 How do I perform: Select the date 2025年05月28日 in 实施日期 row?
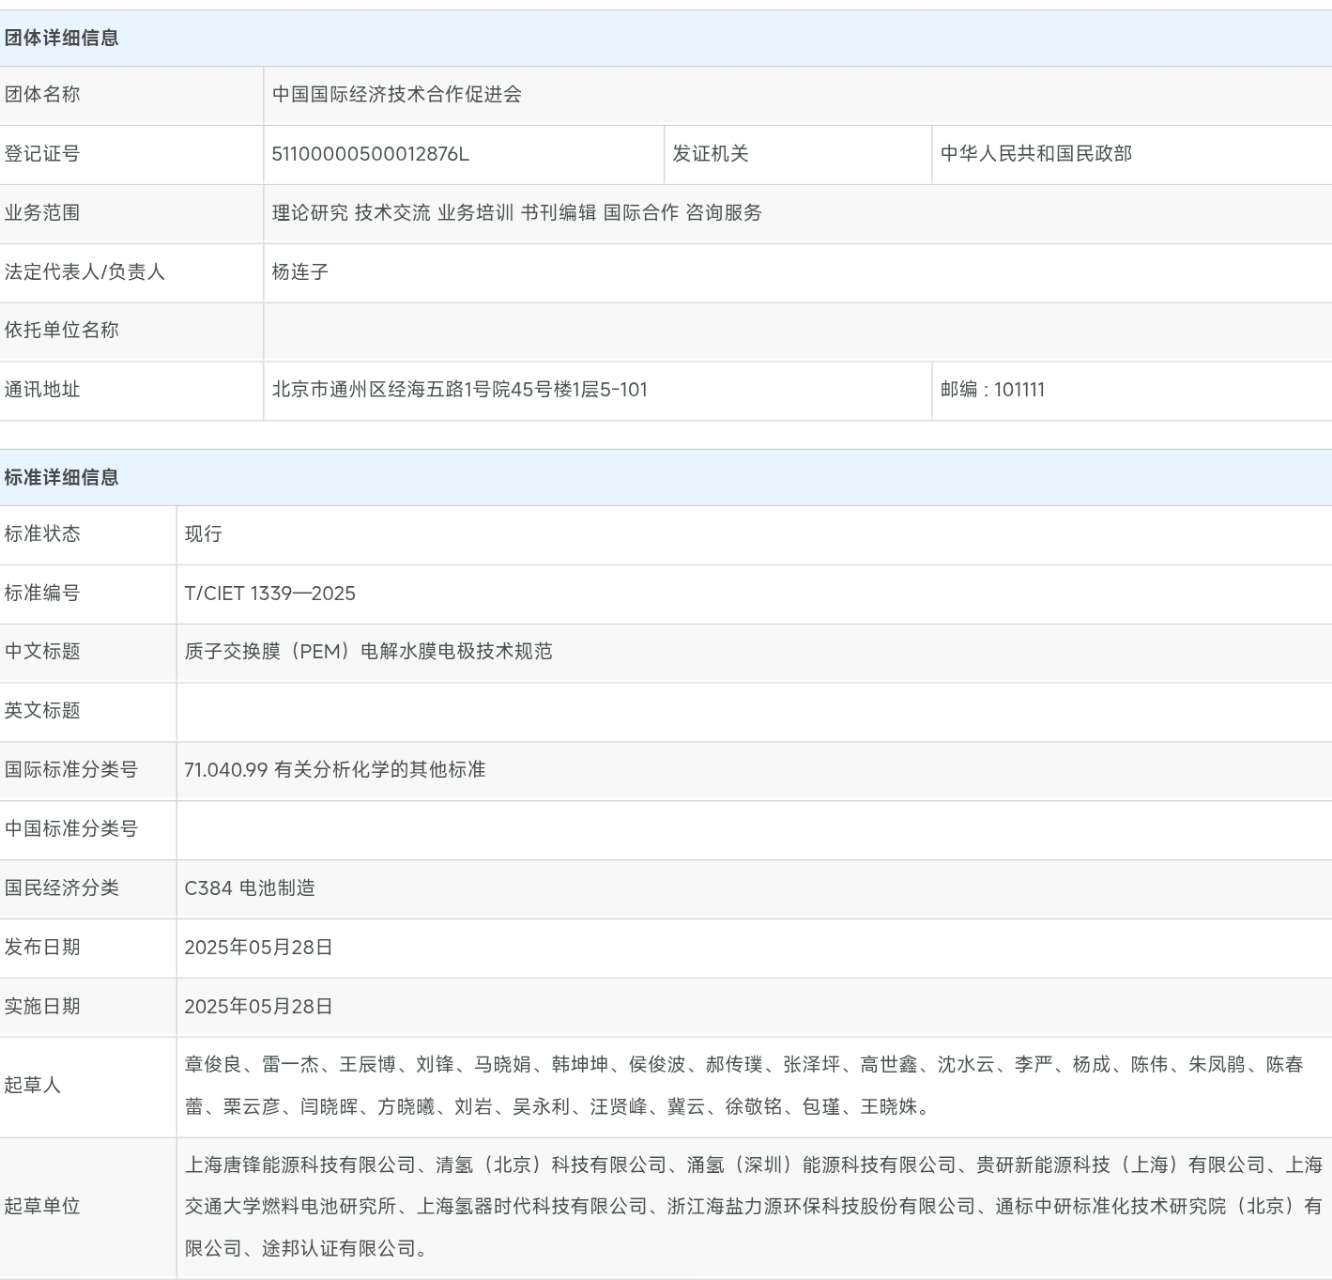pos(258,1006)
